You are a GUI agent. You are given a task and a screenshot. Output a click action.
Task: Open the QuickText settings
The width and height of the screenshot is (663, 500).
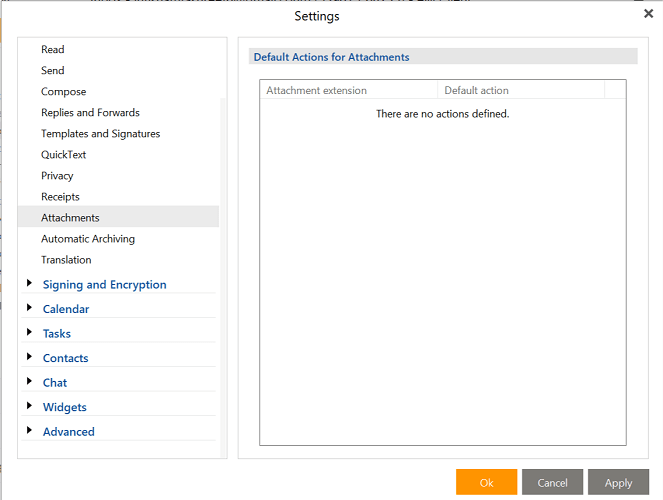coord(64,154)
